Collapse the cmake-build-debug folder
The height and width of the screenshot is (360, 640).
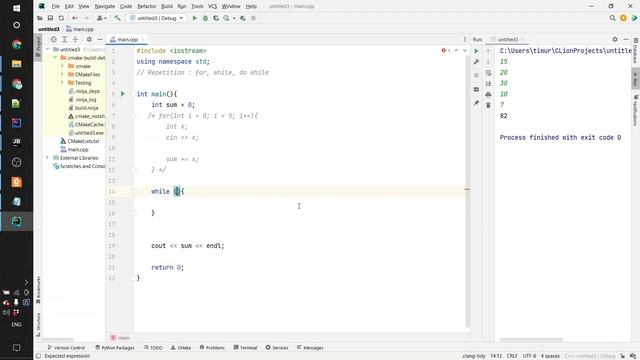click(55, 58)
